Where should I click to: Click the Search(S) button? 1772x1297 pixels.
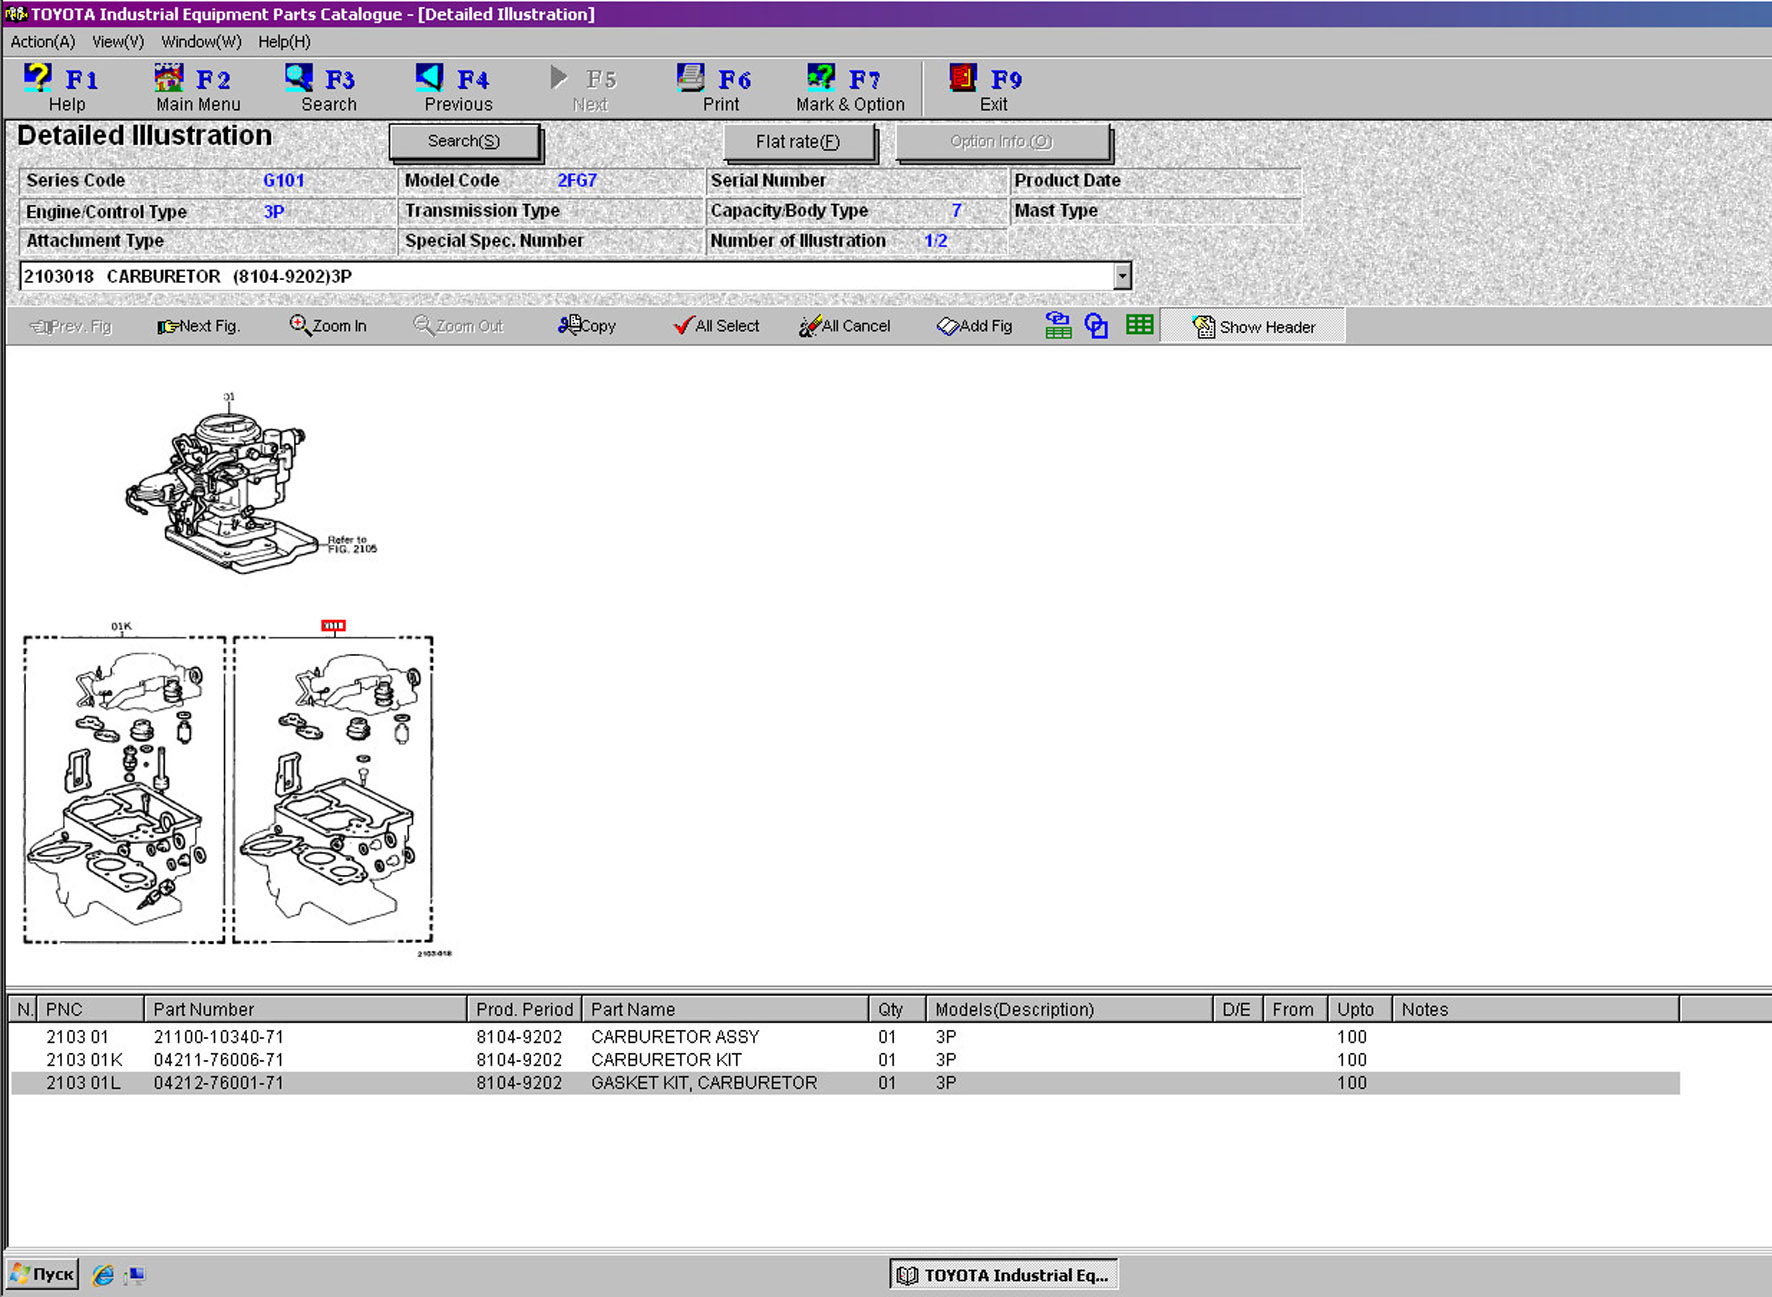click(464, 142)
